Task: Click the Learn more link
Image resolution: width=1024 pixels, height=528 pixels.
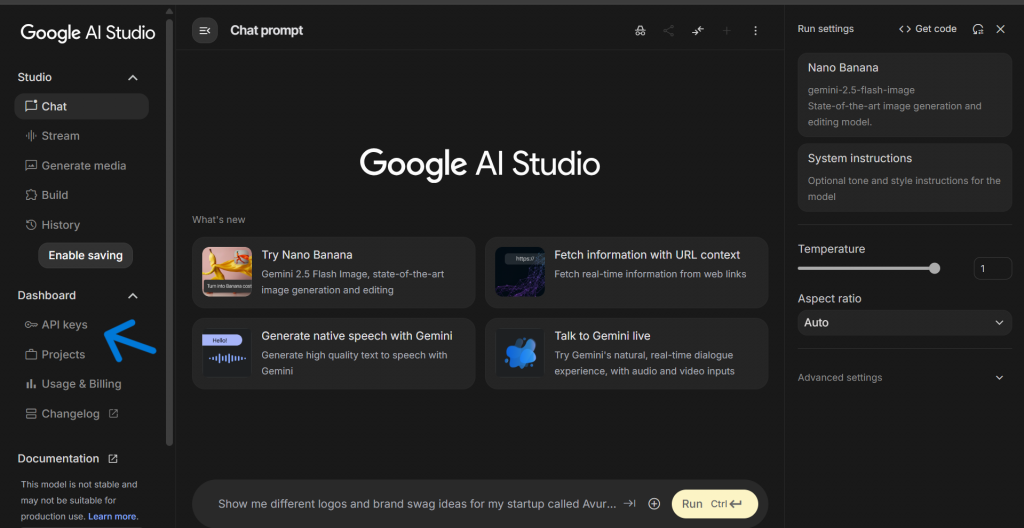Action: coord(112,516)
